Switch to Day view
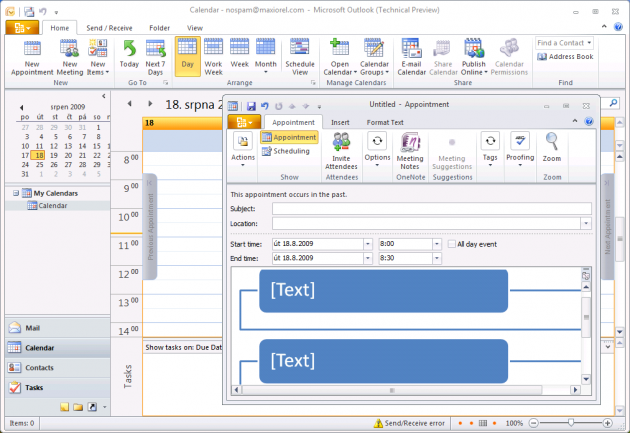630x433 pixels. point(188,57)
